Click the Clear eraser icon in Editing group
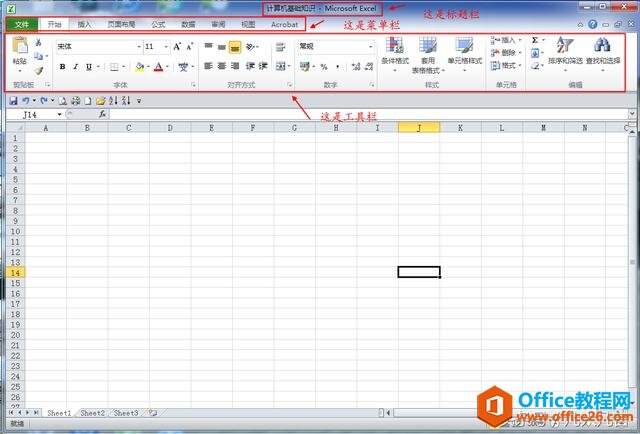The height and width of the screenshot is (434, 640). [x=535, y=66]
